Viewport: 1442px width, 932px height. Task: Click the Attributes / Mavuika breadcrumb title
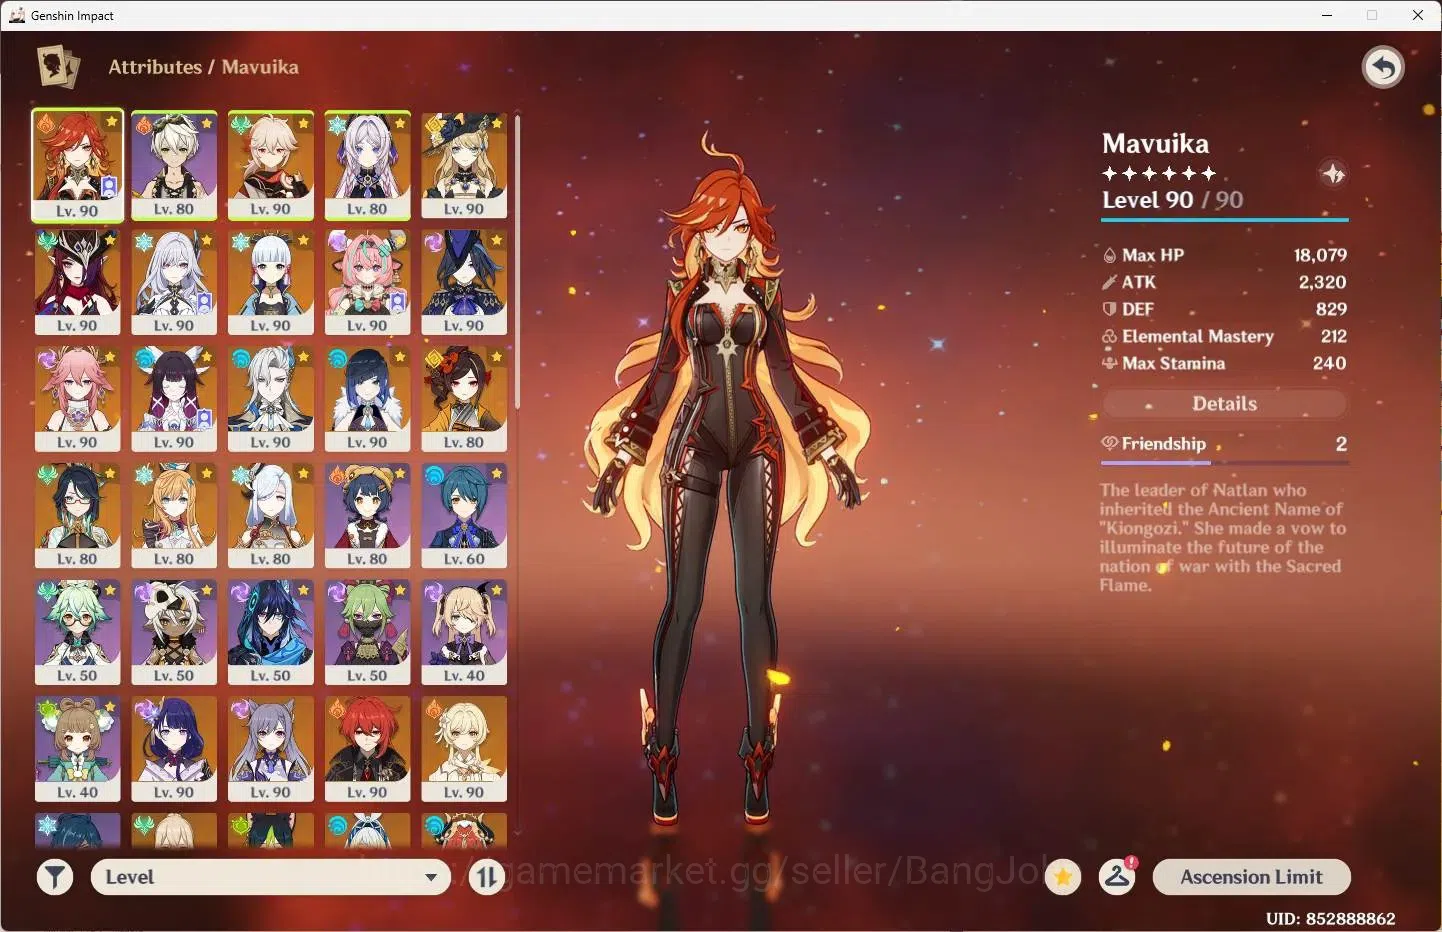pyautogui.click(x=203, y=67)
